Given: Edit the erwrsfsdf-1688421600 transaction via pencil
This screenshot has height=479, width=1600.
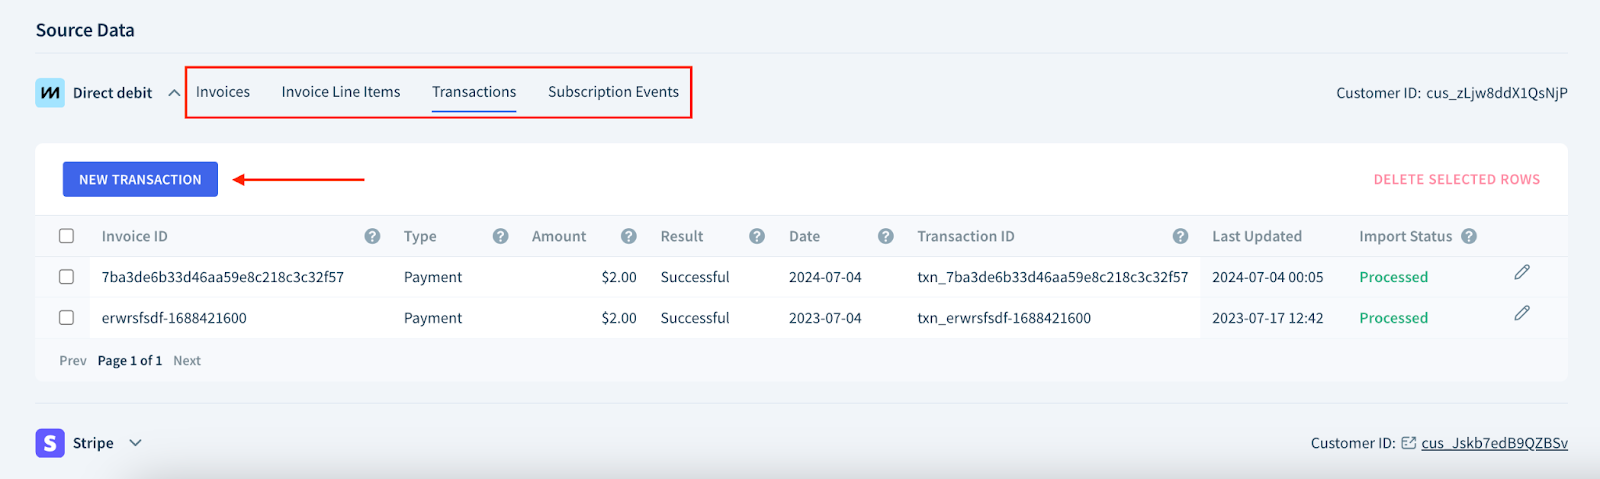Looking at the screenshot, I should click(1522, 313).
